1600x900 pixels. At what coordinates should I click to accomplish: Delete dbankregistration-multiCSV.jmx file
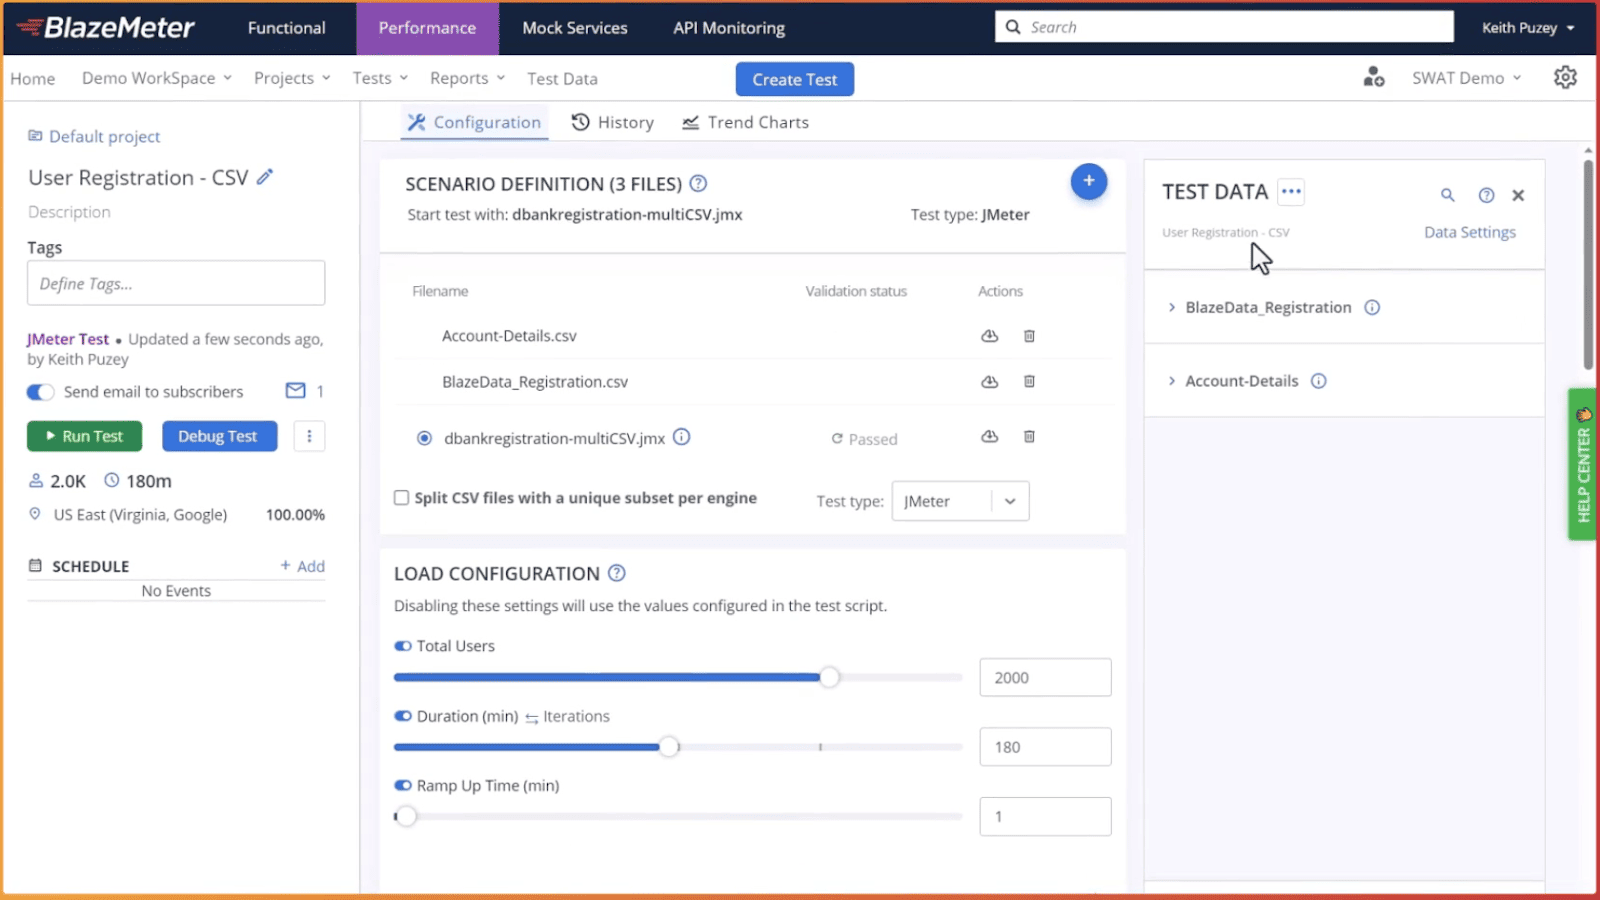pos(1029,436)
